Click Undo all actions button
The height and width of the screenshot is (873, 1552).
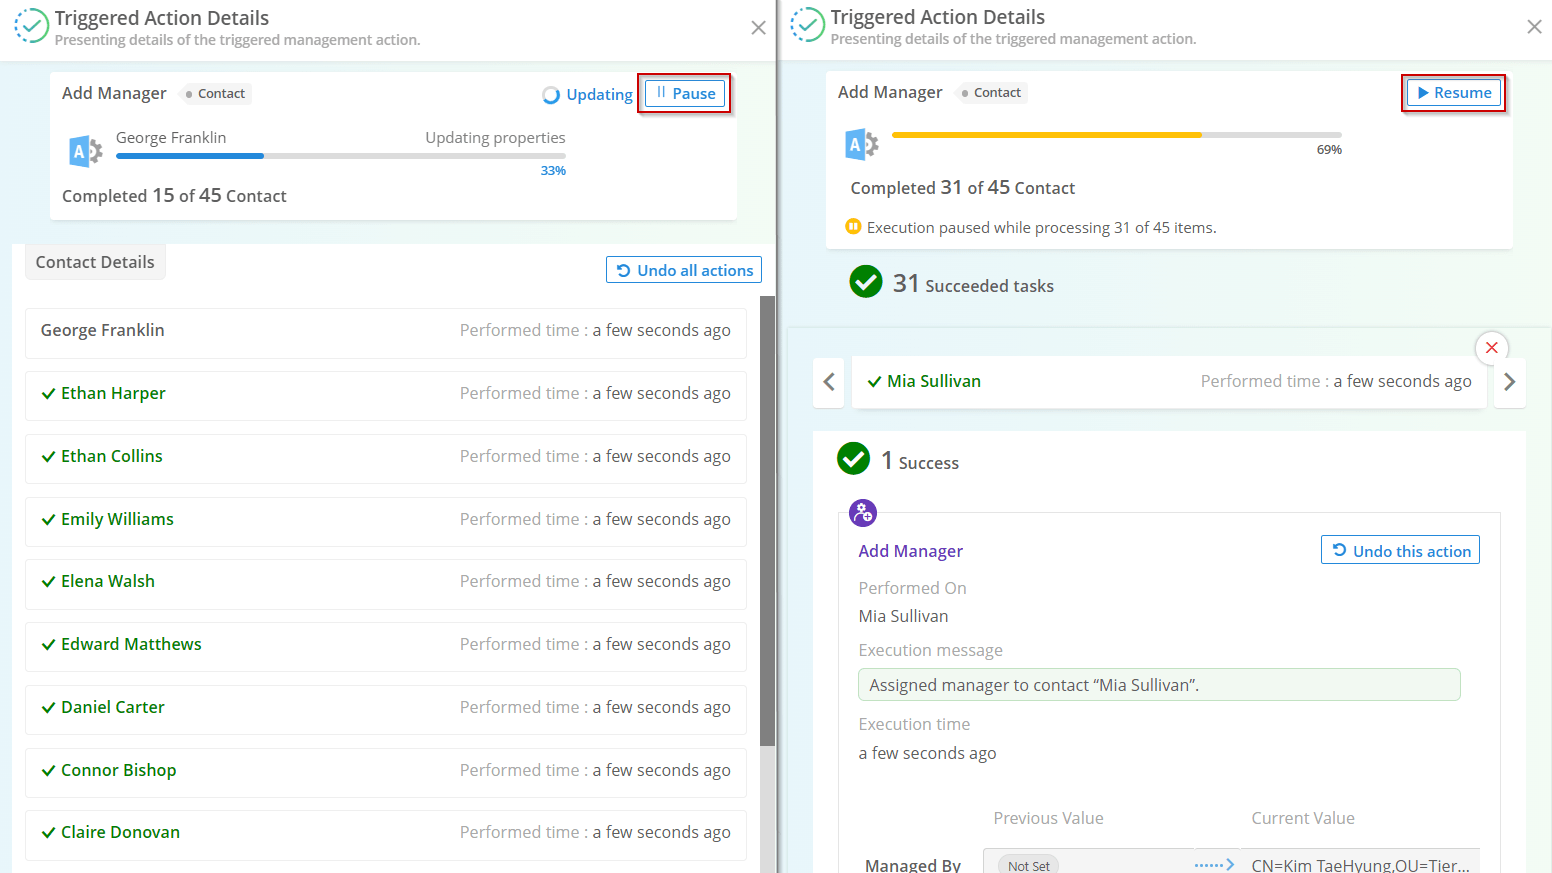[x=684, y=270]
